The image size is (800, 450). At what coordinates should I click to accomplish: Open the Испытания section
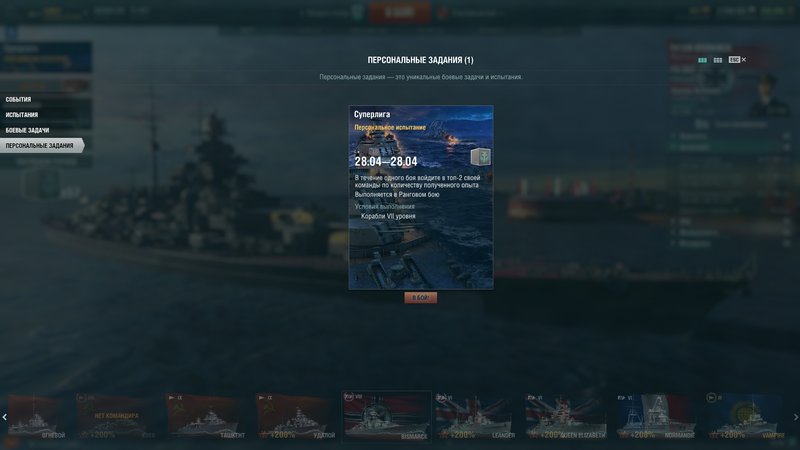pyautogui.click(x=21, y=115)
